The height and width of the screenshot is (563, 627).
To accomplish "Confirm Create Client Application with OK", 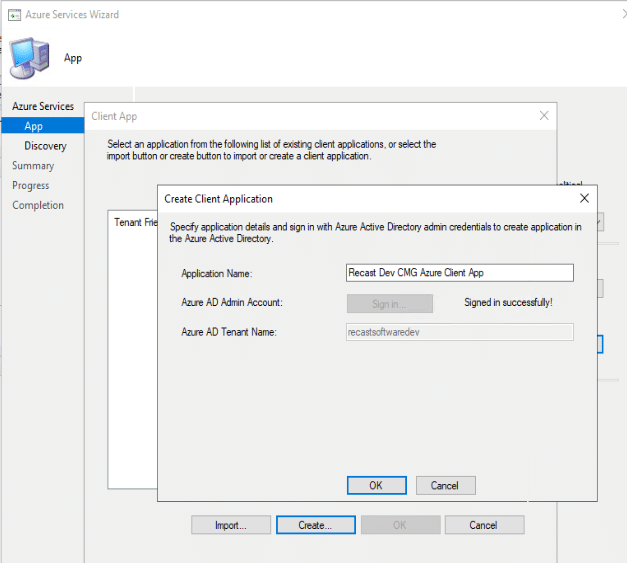I will pos(376,485).
